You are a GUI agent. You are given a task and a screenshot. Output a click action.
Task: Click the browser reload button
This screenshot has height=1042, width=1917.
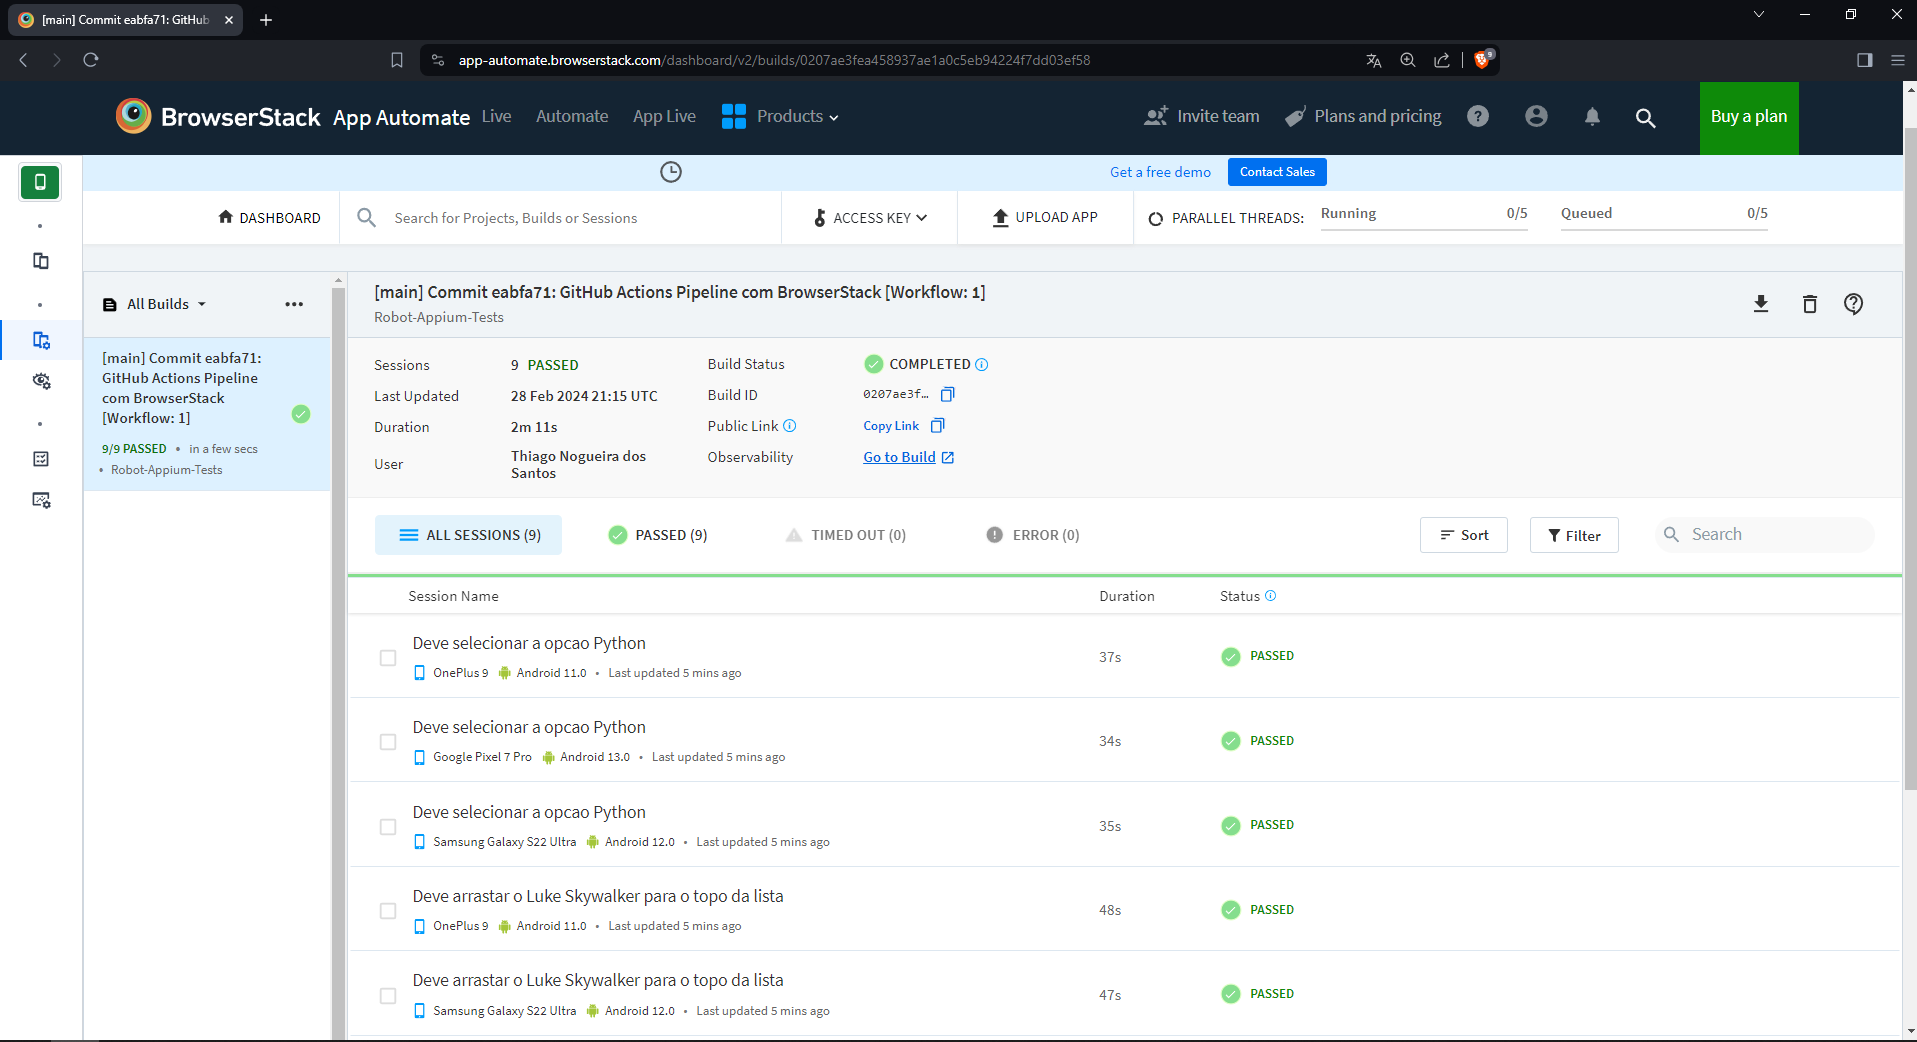(91, 60)
